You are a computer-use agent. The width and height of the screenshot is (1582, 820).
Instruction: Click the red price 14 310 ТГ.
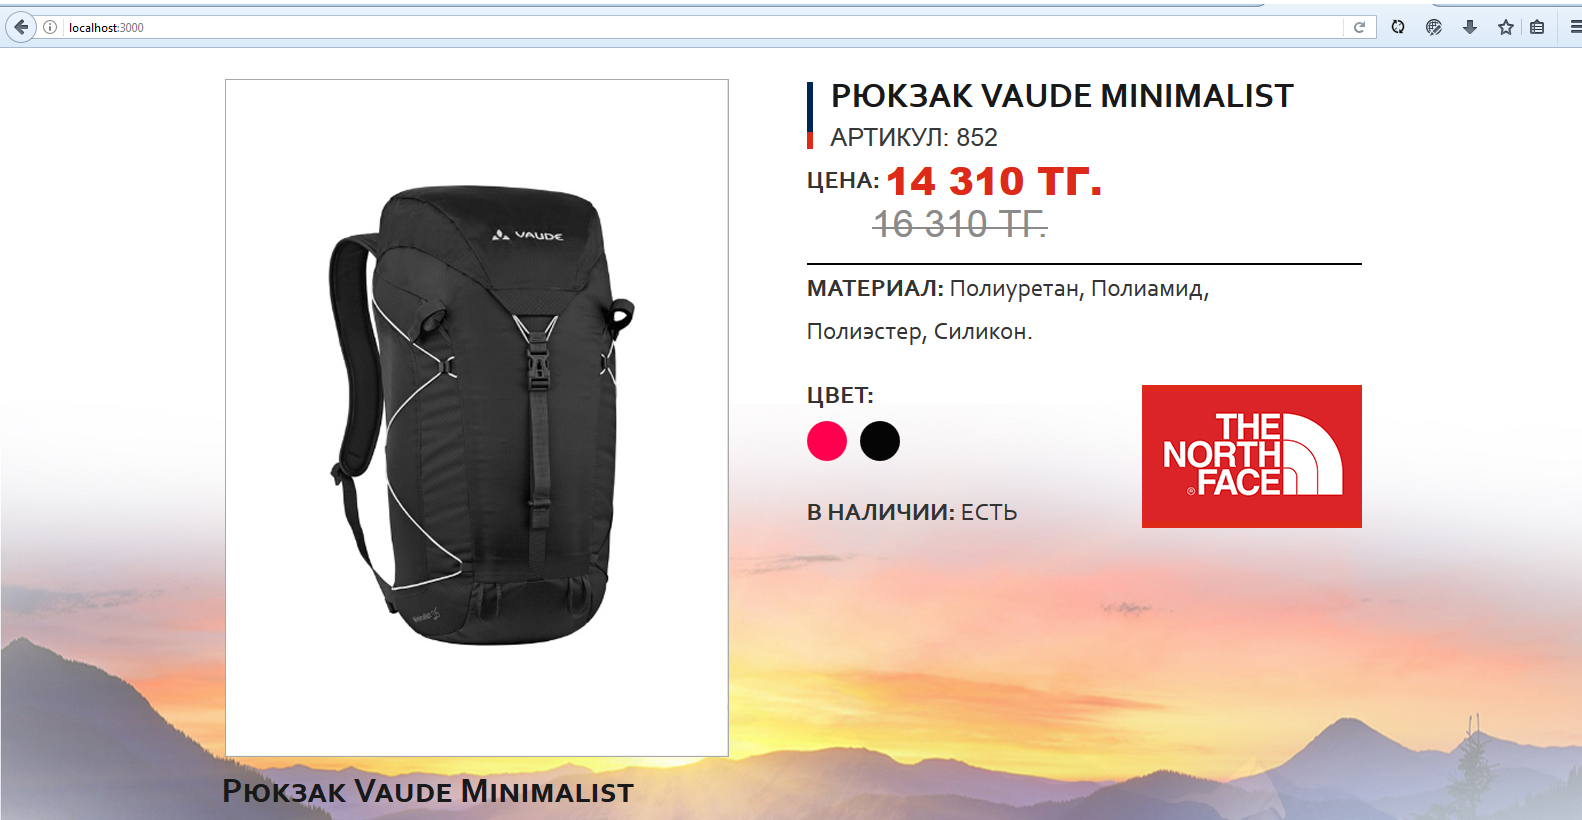coord(994,181)
